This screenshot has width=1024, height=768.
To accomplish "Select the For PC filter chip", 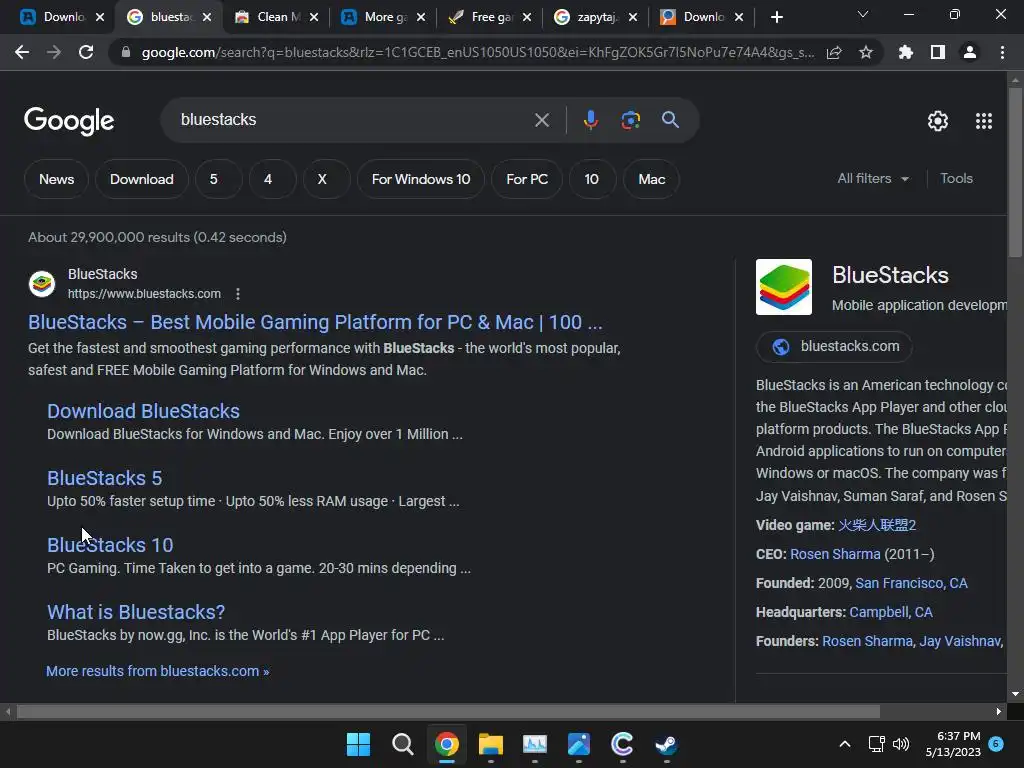I will click(x=527, y=179).
